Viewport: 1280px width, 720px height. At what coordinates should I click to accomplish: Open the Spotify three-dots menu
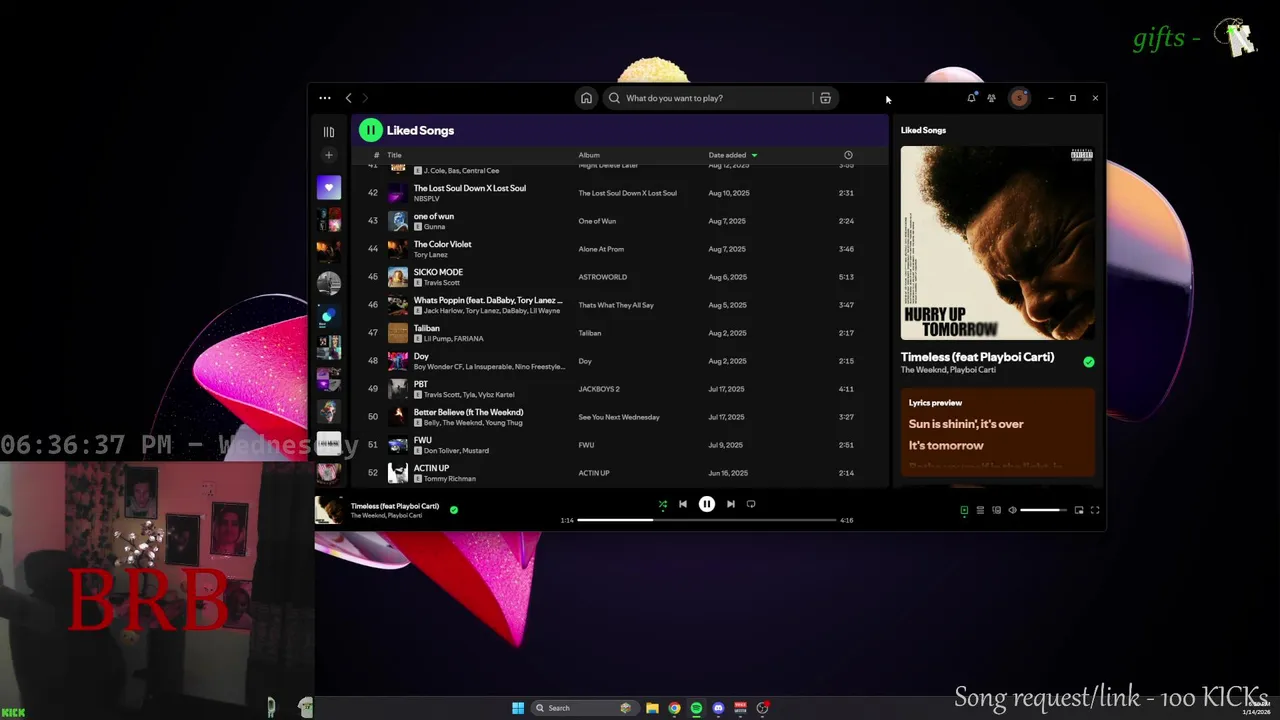(325, 98)
